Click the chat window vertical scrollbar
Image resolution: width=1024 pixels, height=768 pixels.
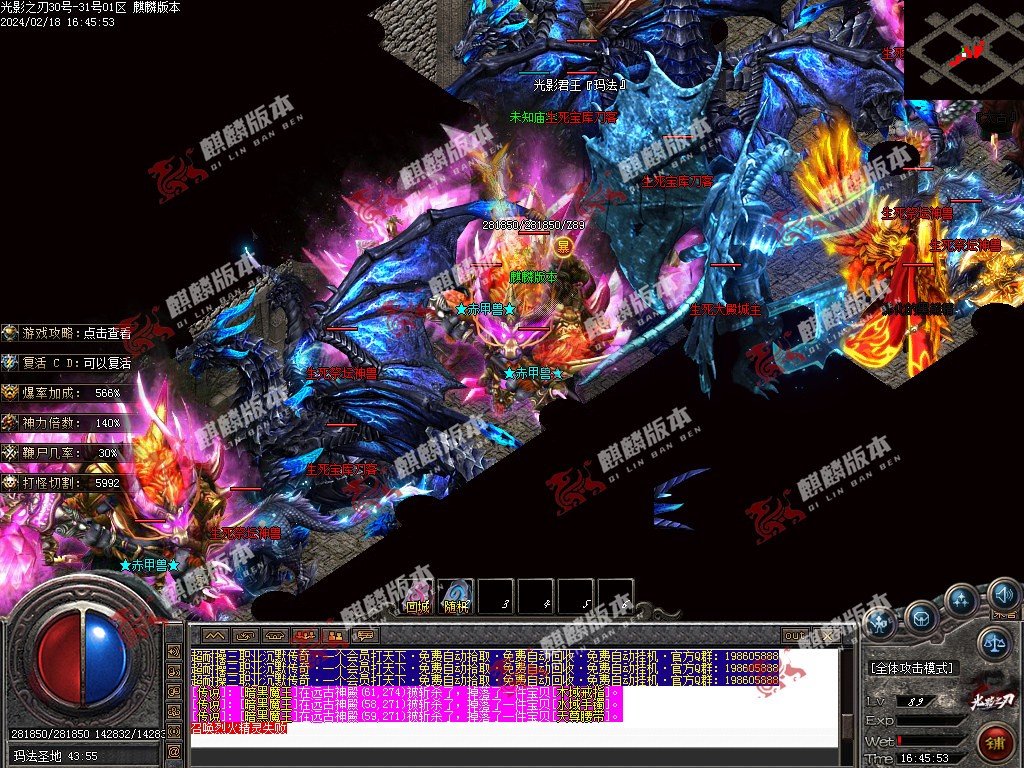(x=846, y=696)
